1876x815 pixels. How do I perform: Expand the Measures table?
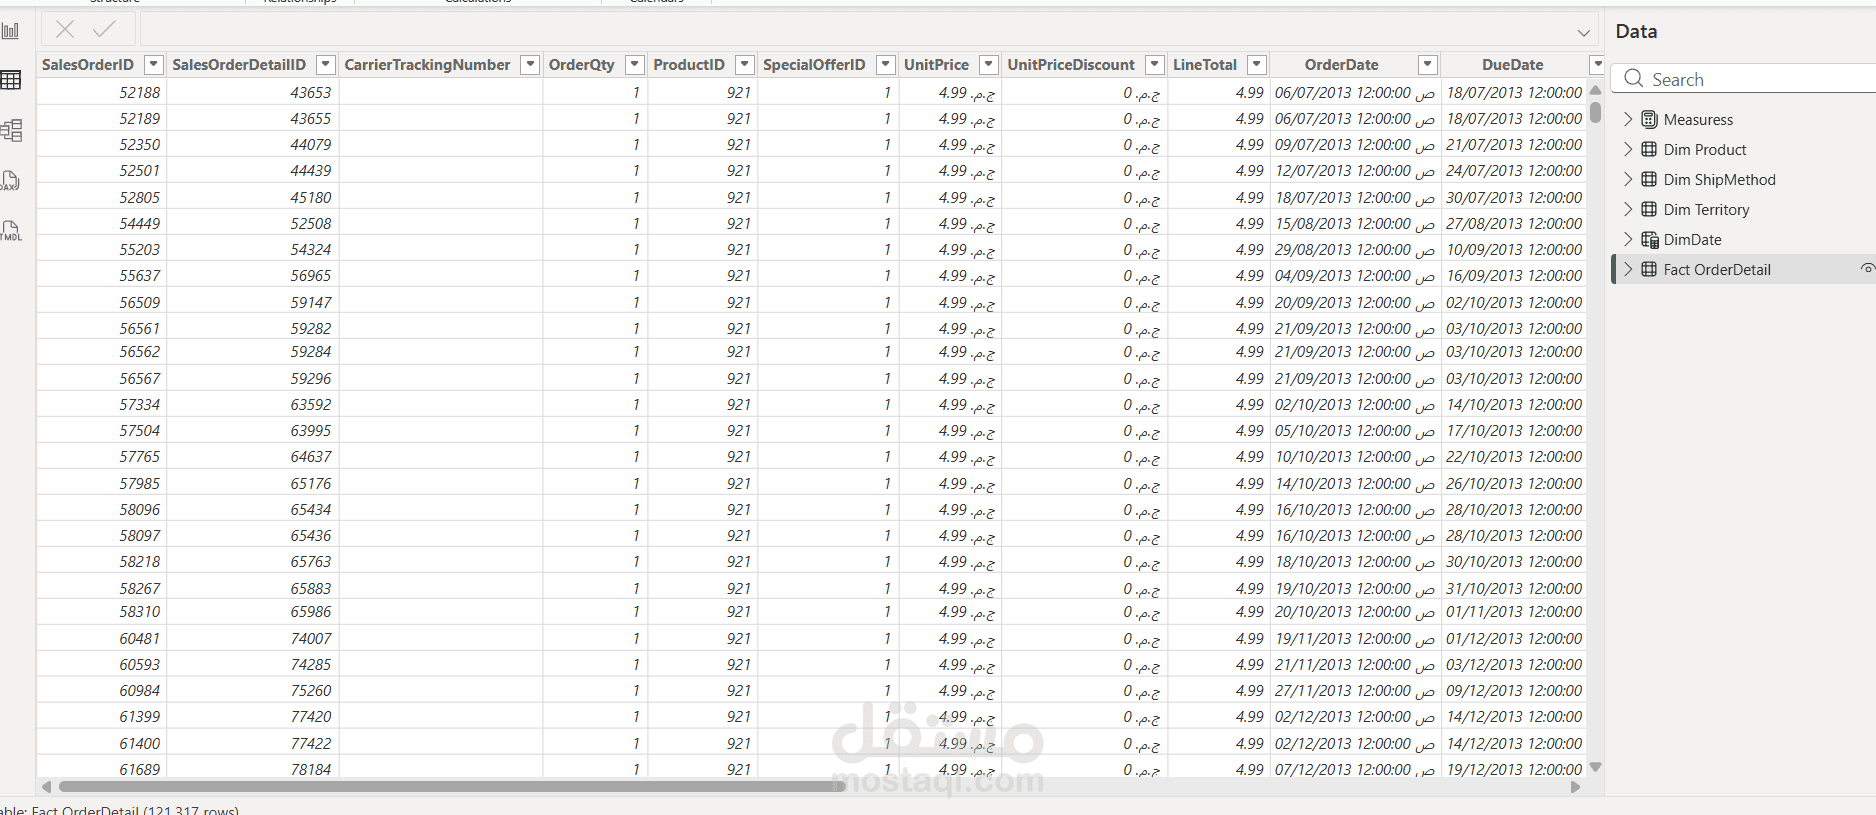click(1628, 119)
